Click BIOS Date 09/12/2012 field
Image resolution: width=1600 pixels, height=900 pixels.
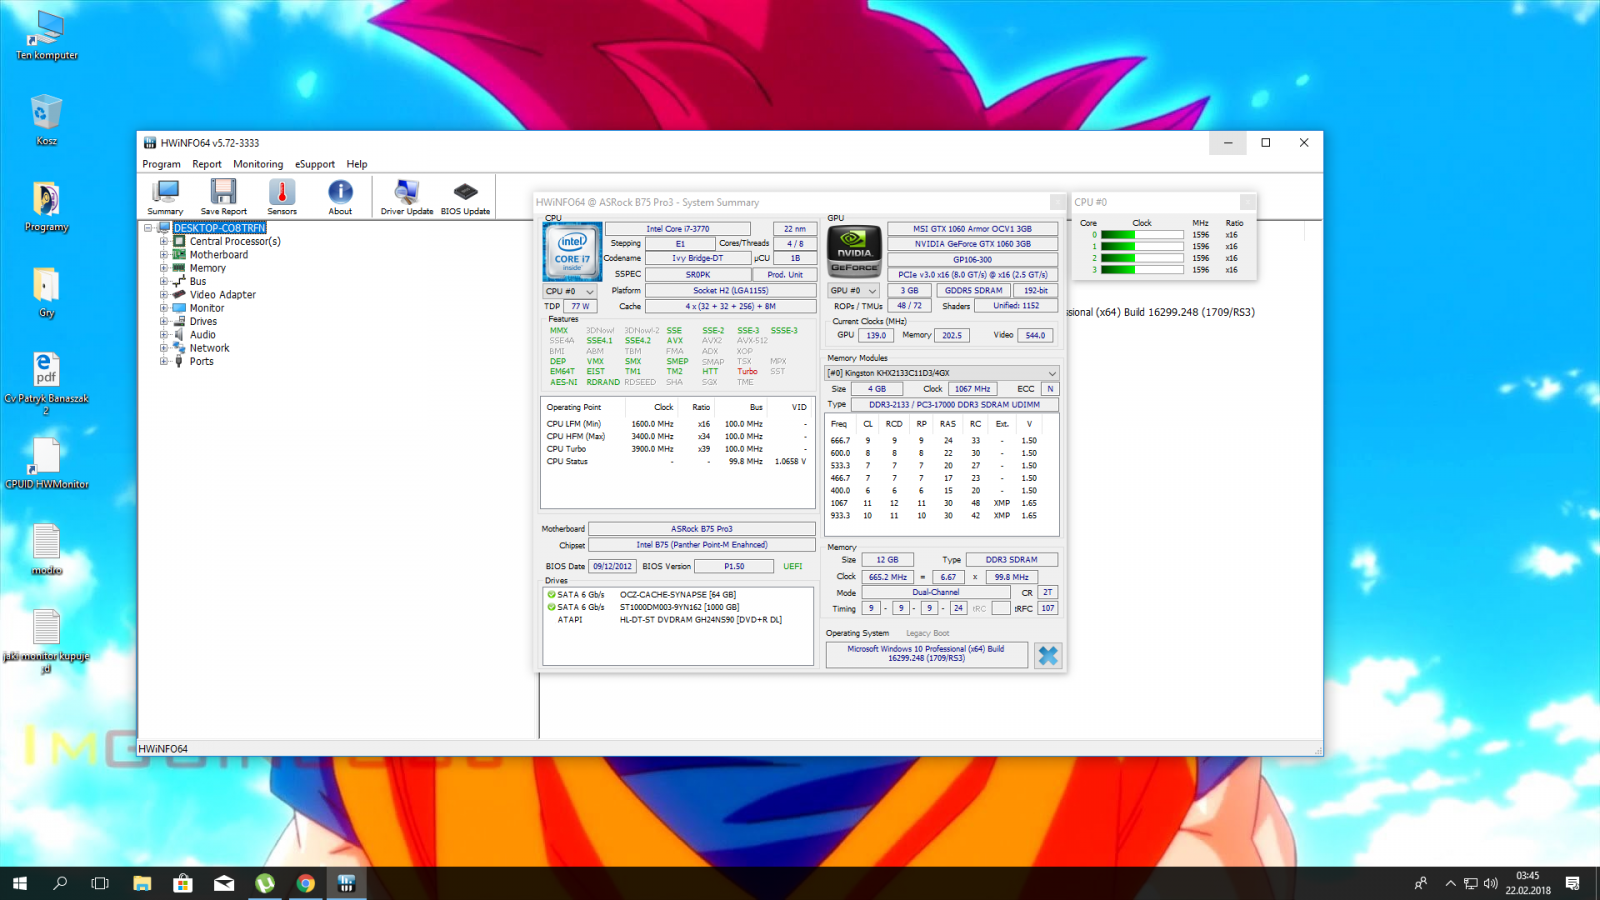click(612, 566)
